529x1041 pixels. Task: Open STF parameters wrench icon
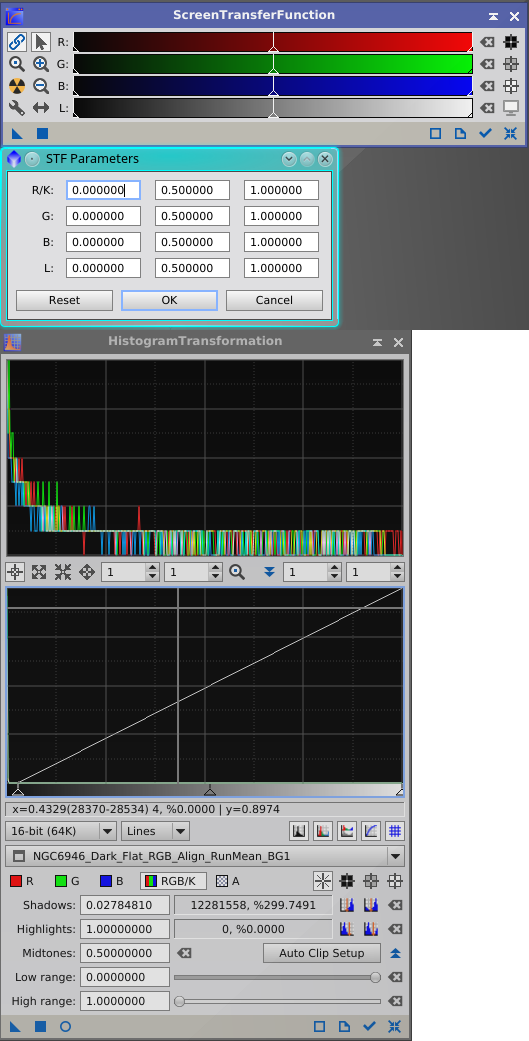[17, 108]
